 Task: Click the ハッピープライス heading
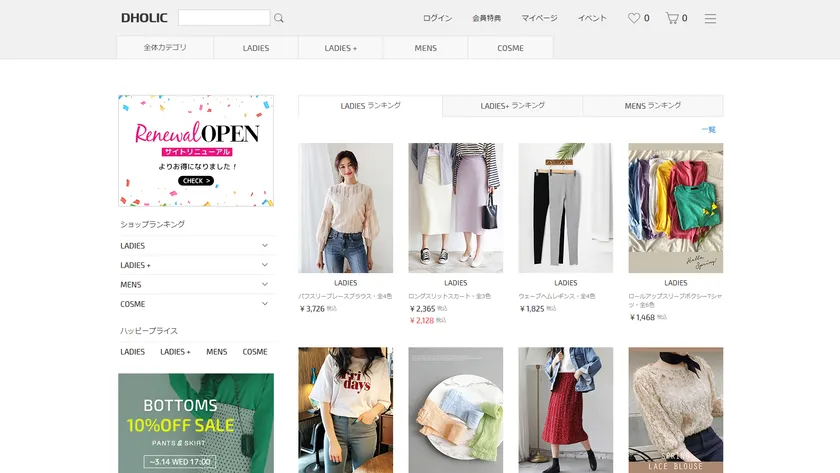click(x=149, y=331)
